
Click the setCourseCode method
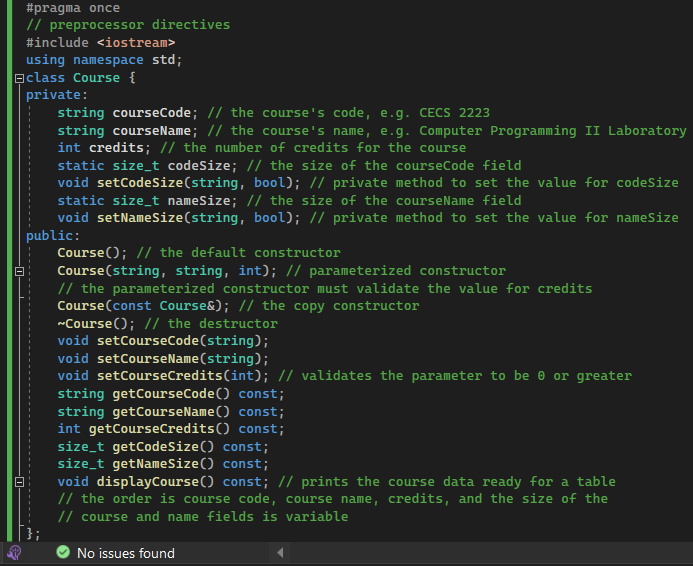[x=148, y=341]
